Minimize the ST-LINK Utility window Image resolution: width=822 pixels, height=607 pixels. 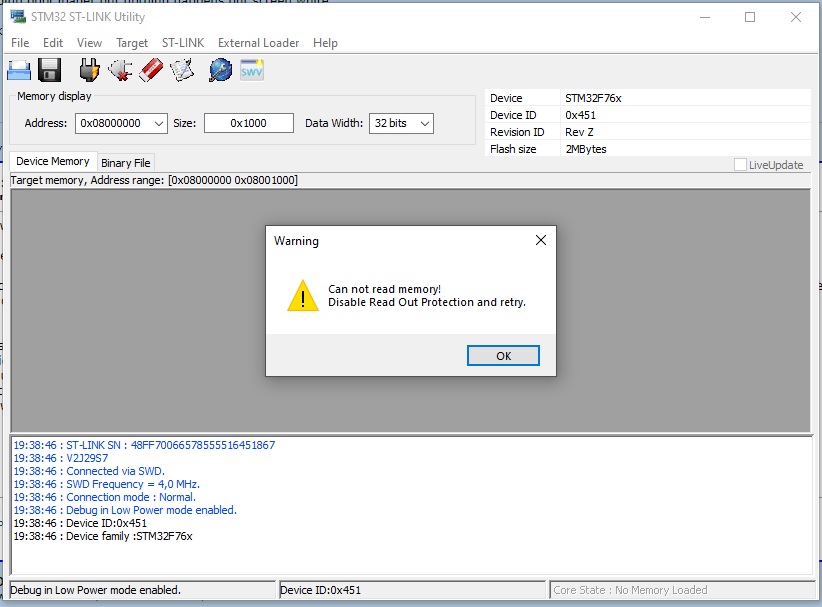[x=705, y=17]
